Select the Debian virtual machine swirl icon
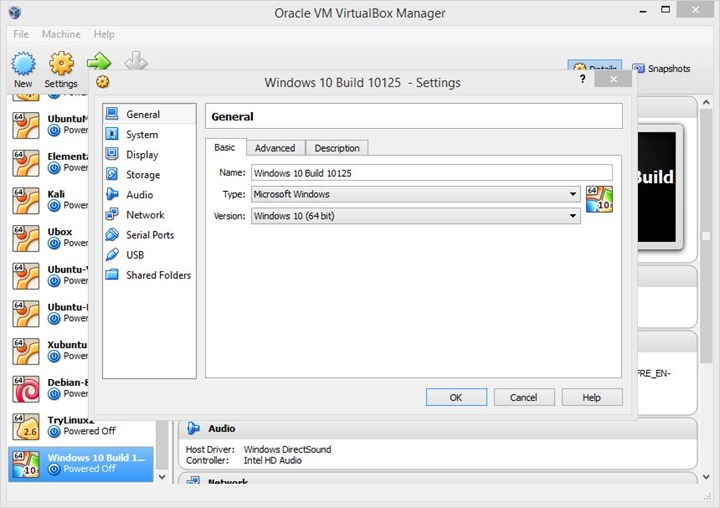 (26, 389)
